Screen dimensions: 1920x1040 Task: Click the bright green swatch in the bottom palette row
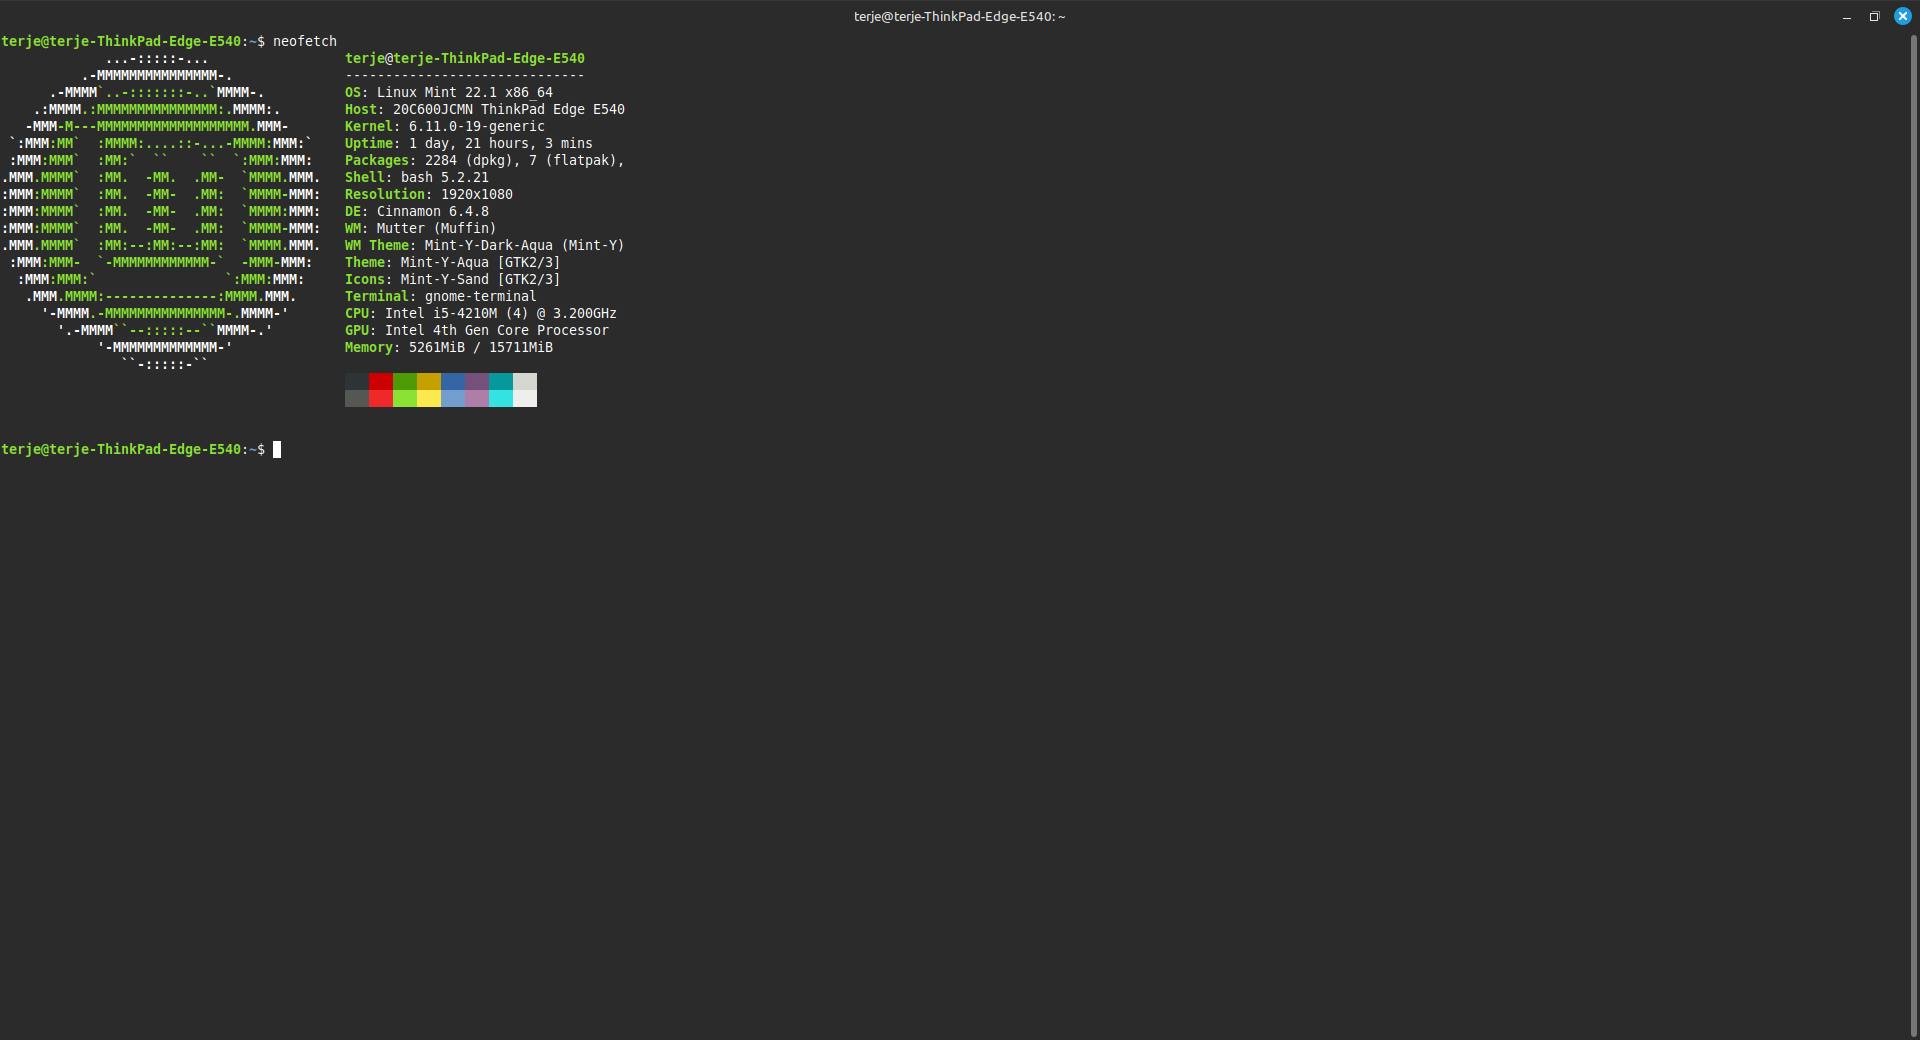tap(405, 399)
